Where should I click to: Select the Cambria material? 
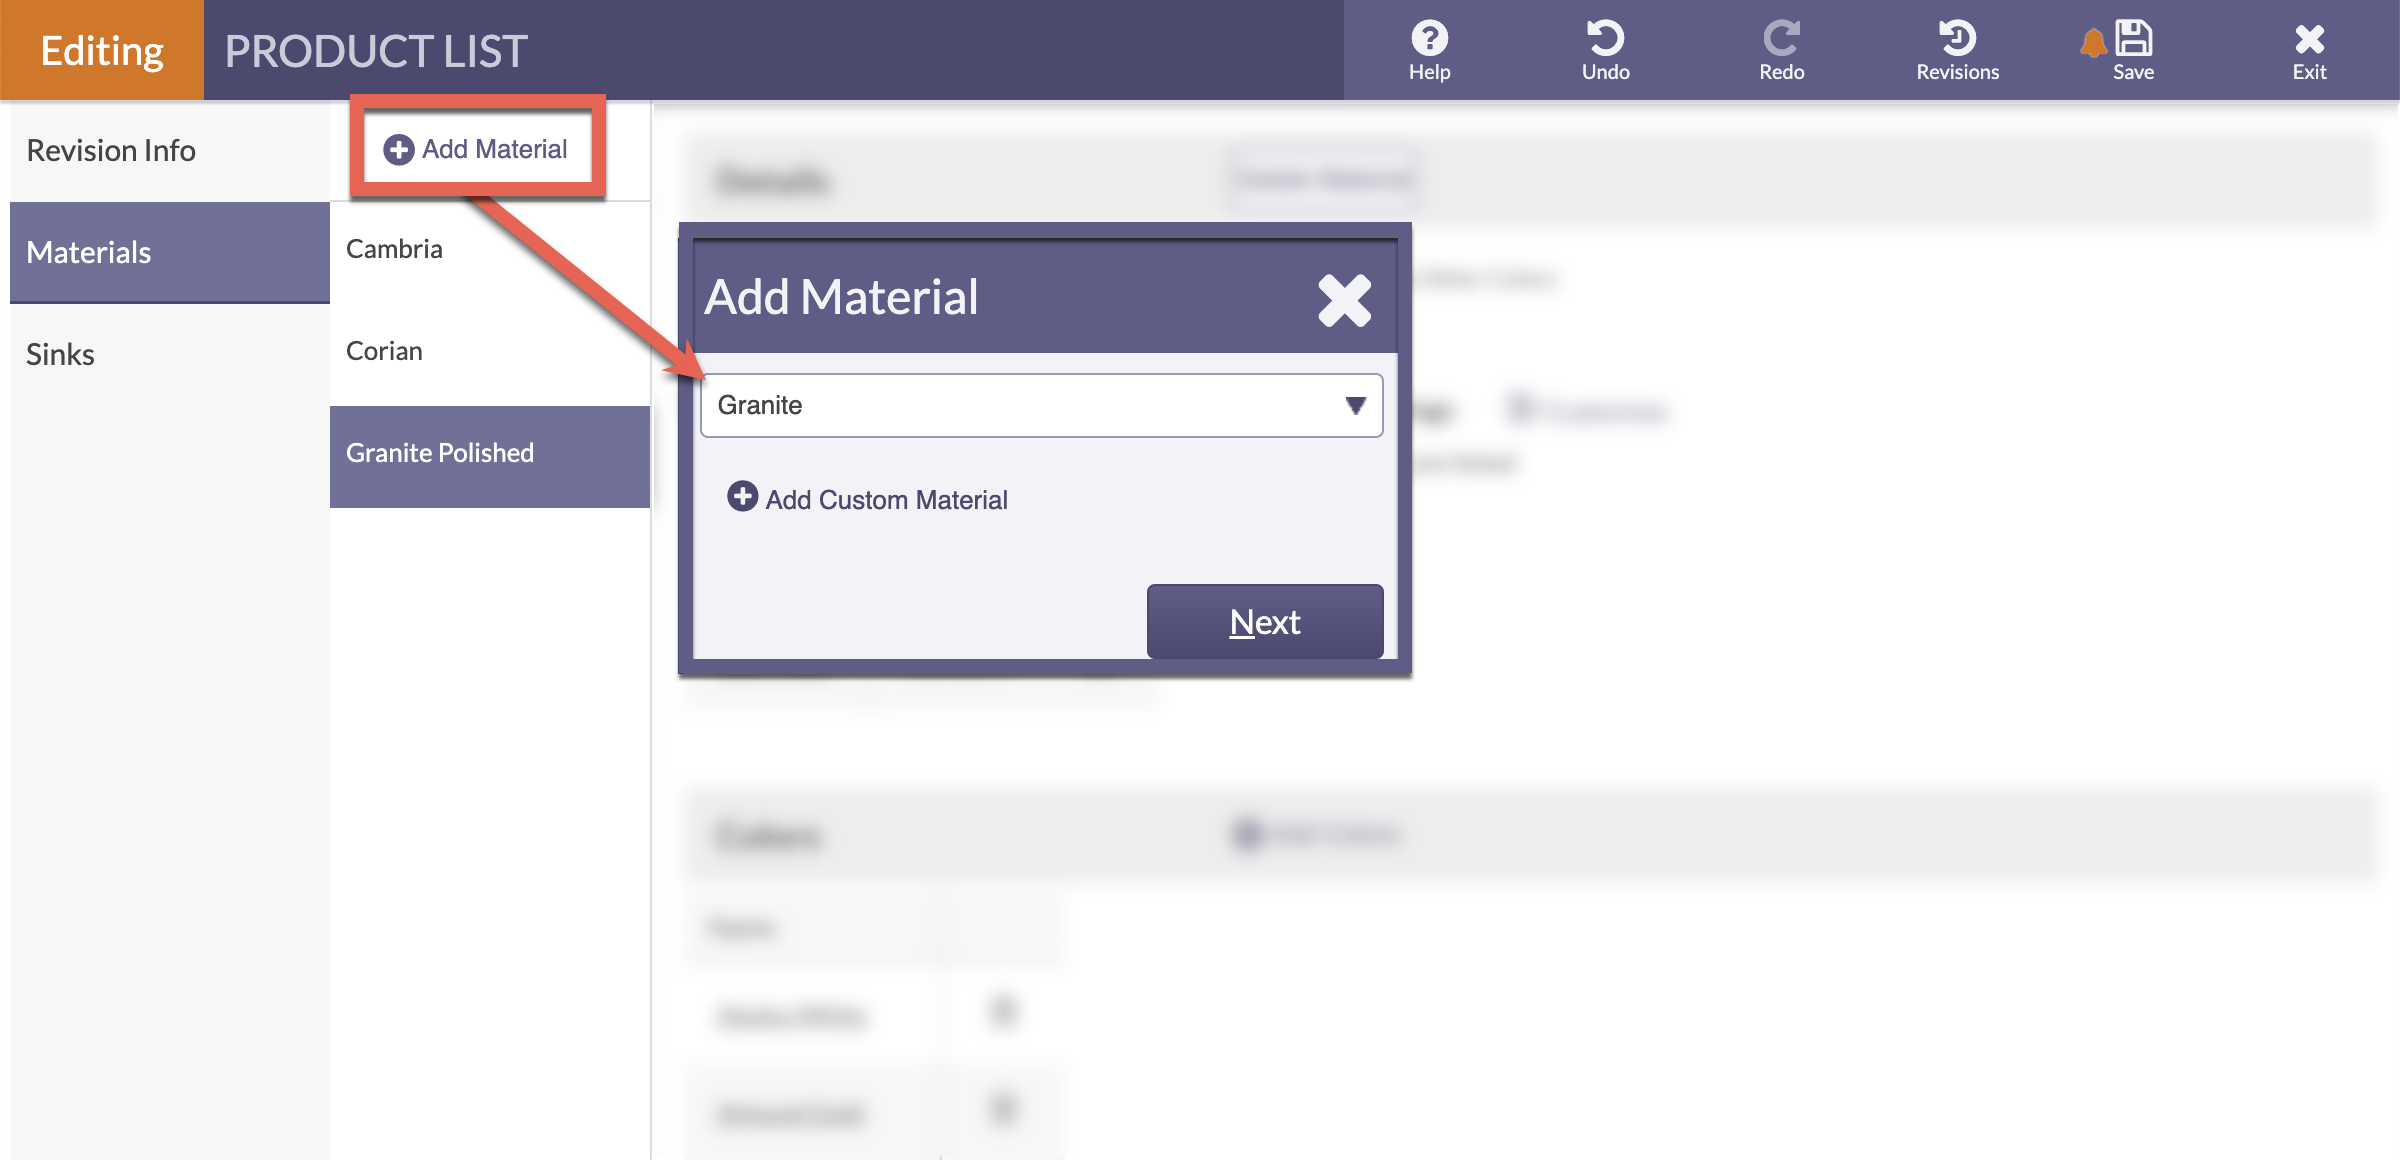(x=393, y=249)
